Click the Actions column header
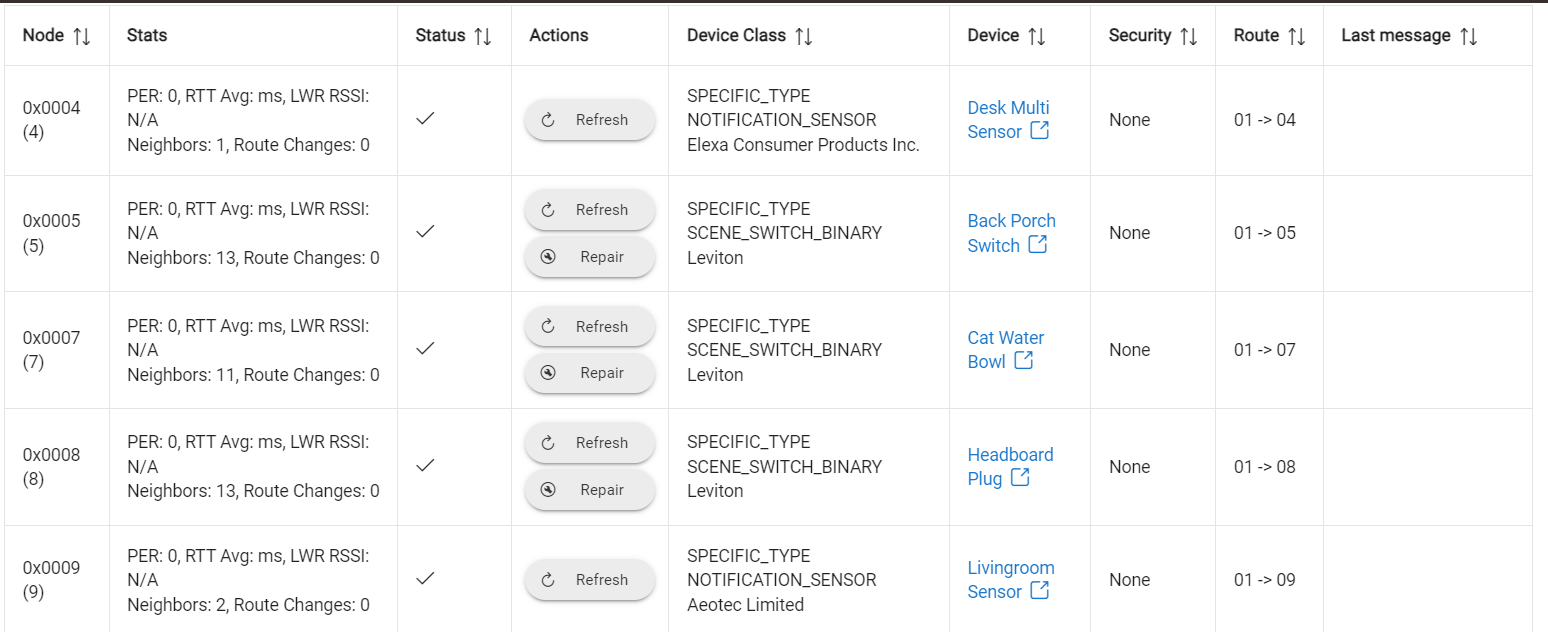1548x632 pixels. point(559,35)
